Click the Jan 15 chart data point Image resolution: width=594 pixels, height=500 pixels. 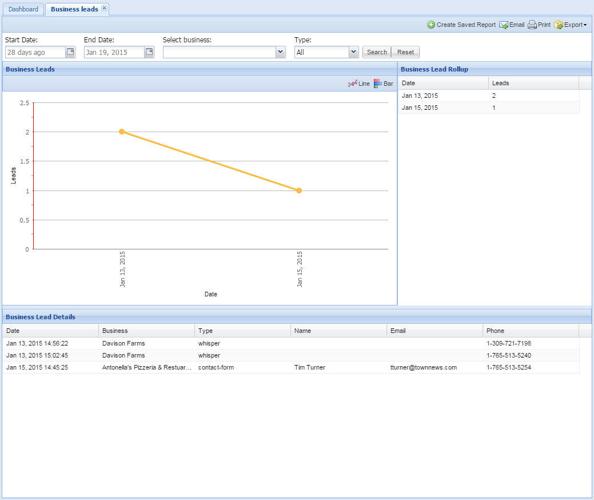tap(299, 191)
